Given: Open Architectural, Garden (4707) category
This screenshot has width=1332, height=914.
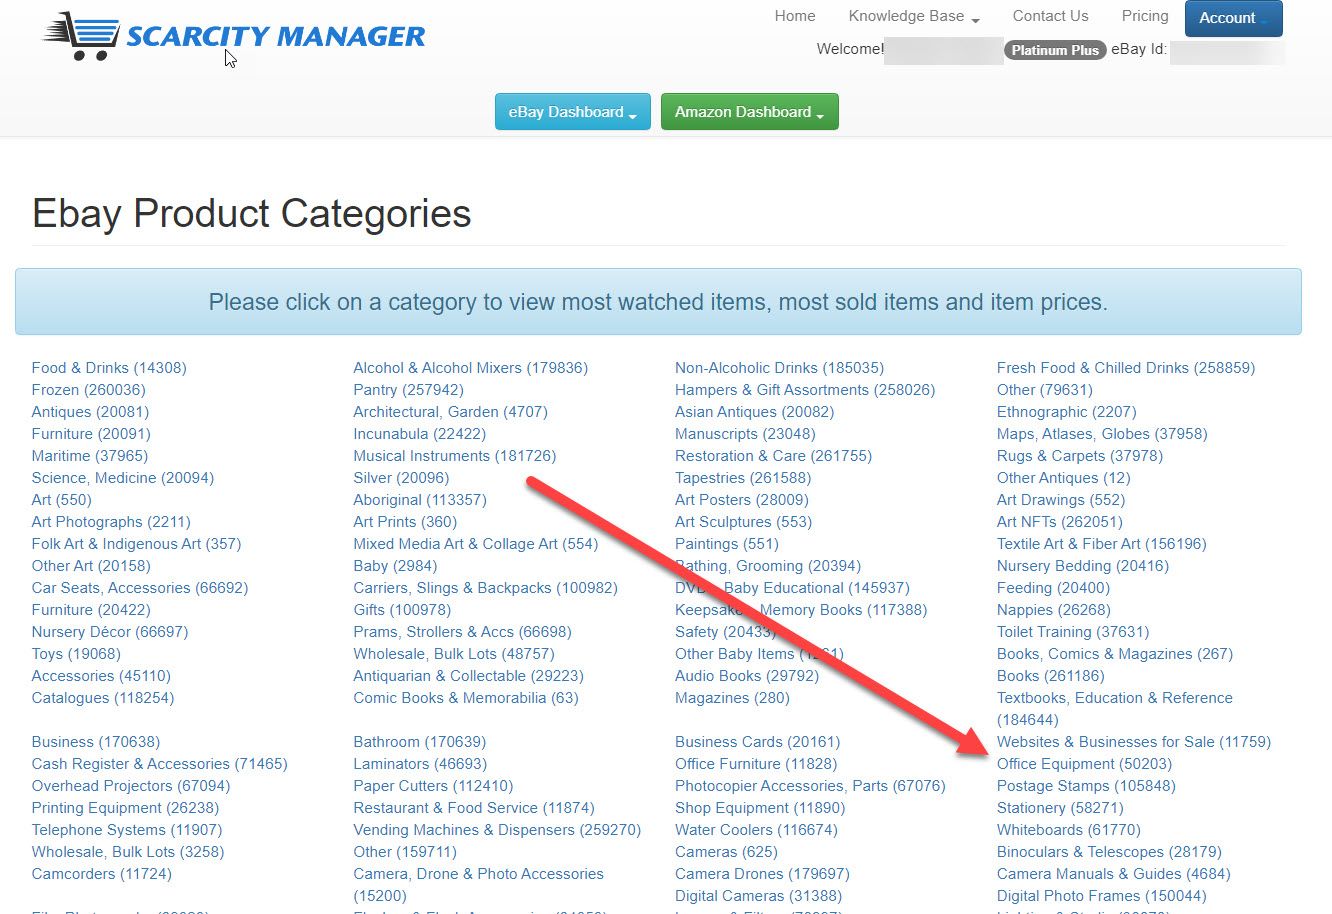Looking at the screenshot, I should (450, 412).
